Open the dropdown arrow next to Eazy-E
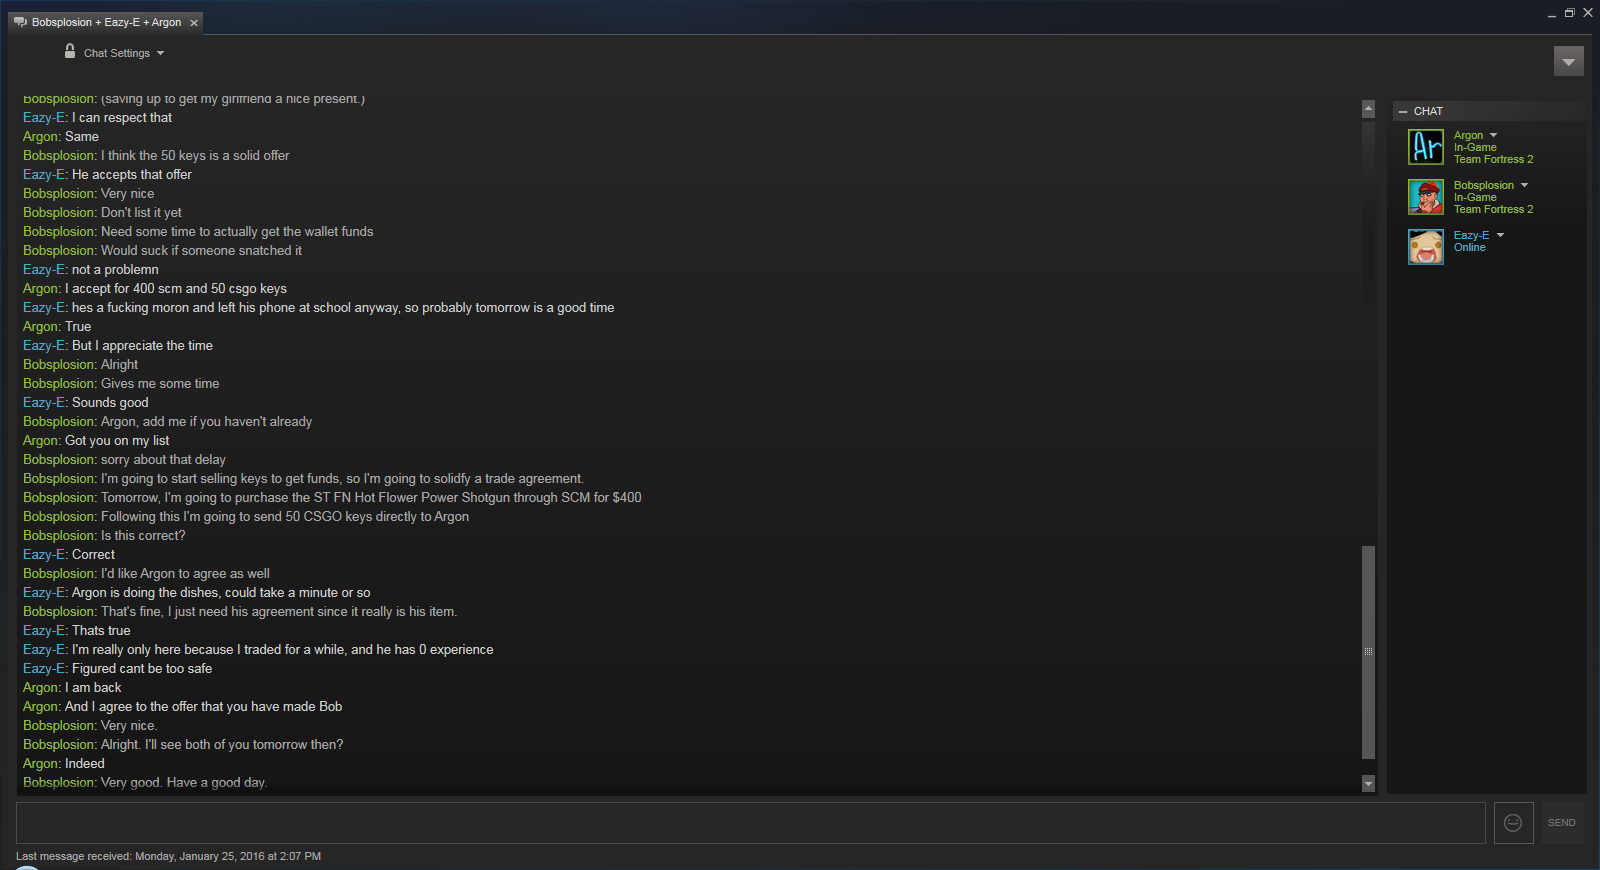Screen dimensions: 1600x870 [x=1500, y=235]
